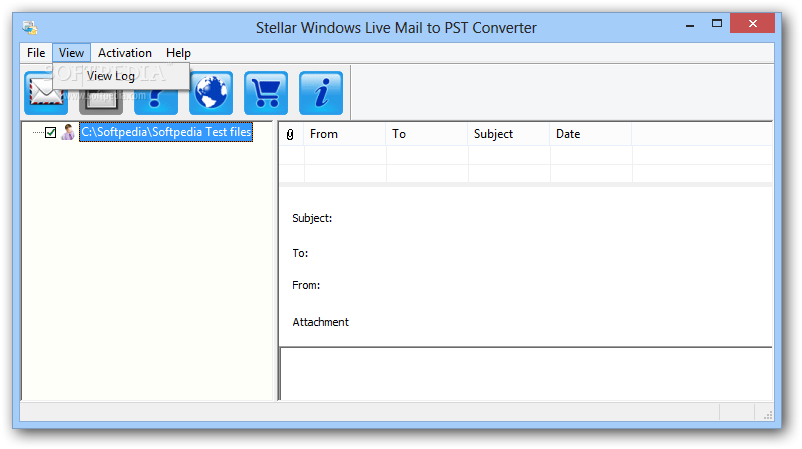Close the open View menu
802x449 pixels.
[71, 53]
